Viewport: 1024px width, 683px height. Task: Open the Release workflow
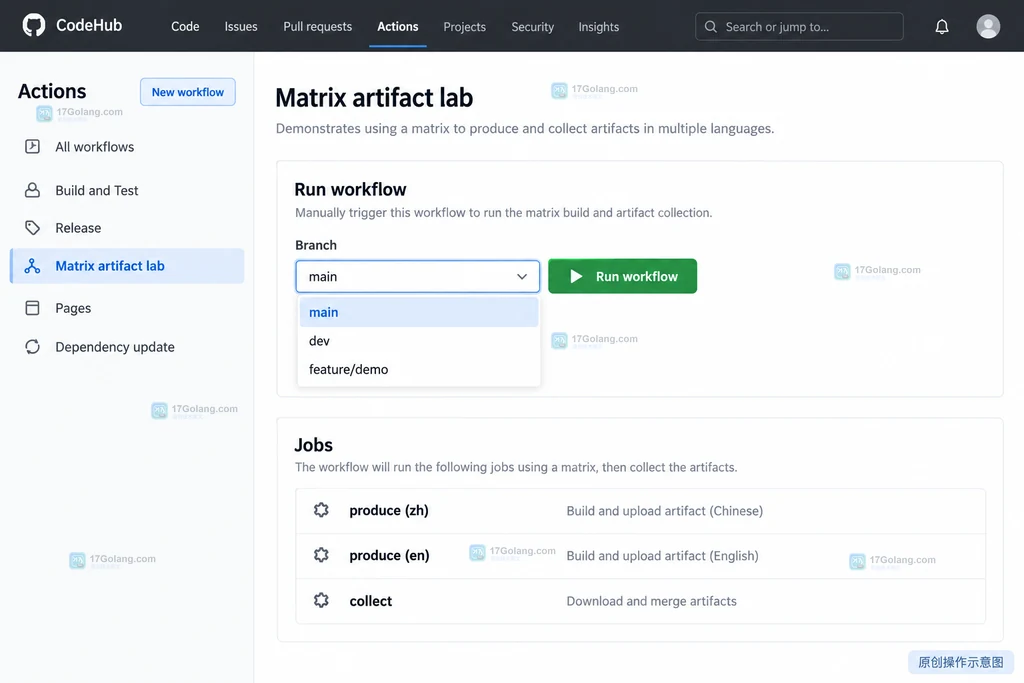click(127, 227)
